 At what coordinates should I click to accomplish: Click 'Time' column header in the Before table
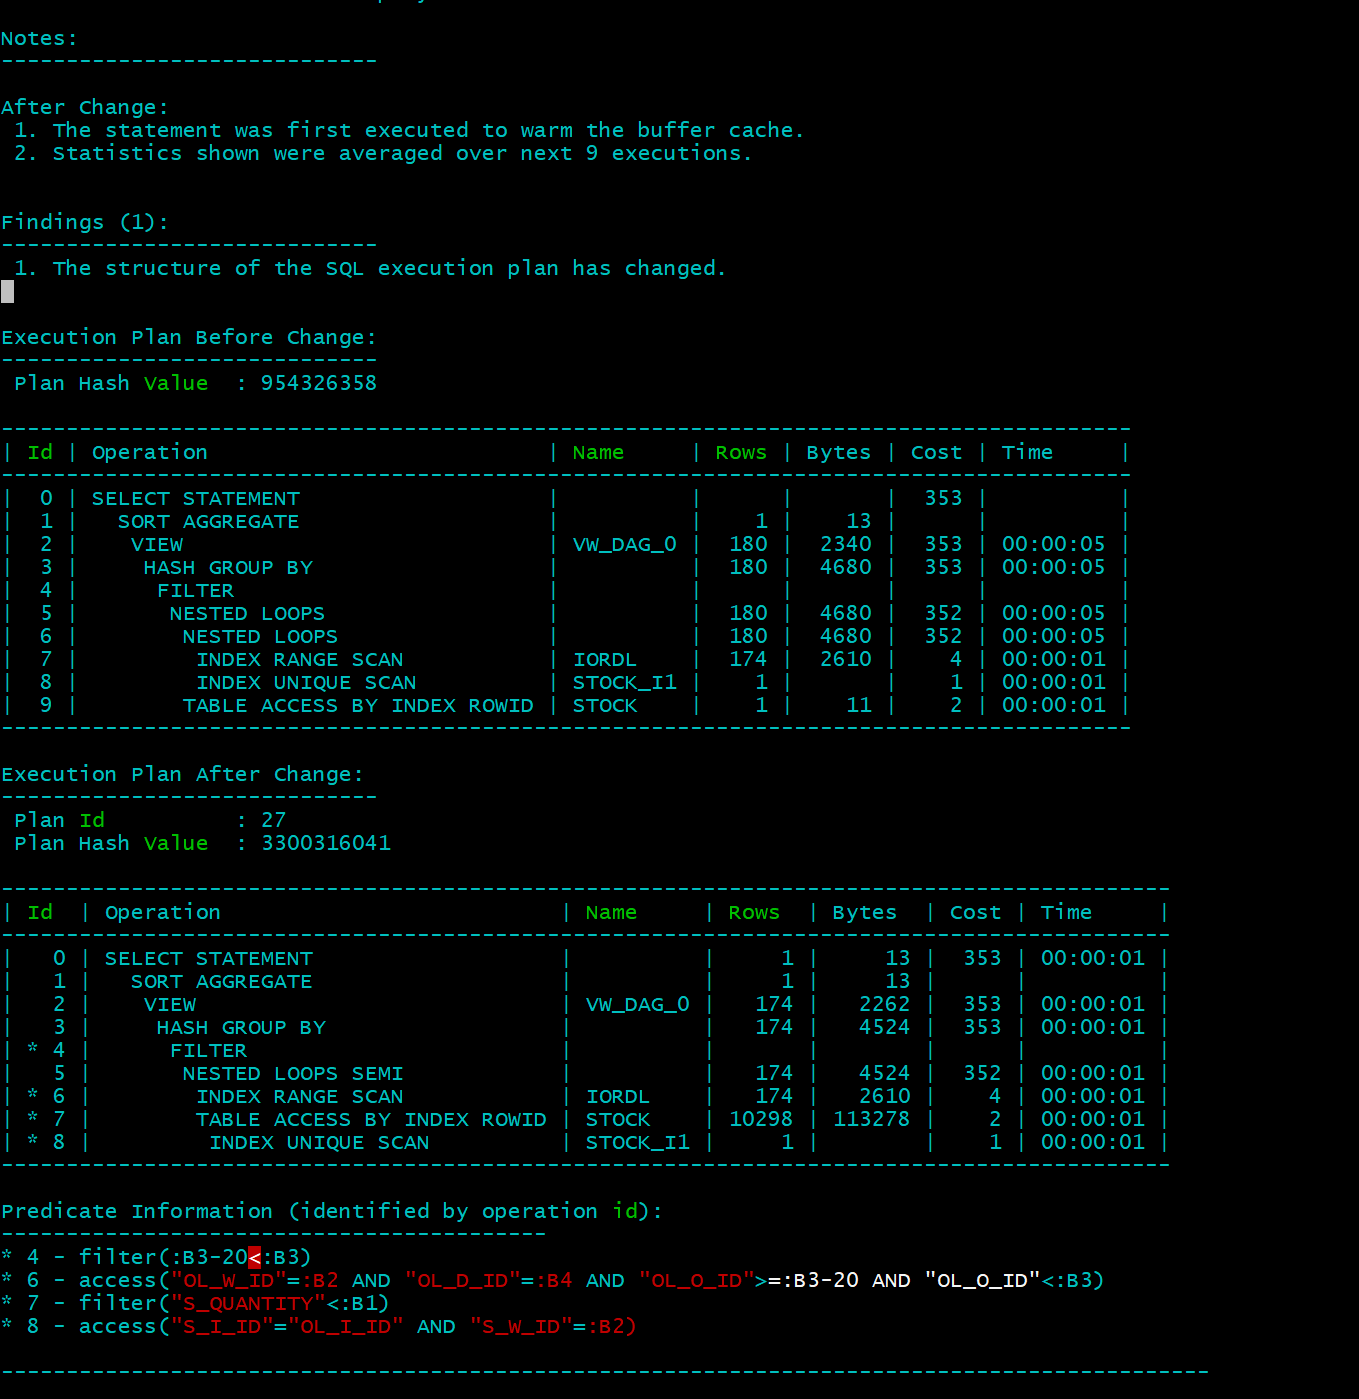pos(1027,453)
